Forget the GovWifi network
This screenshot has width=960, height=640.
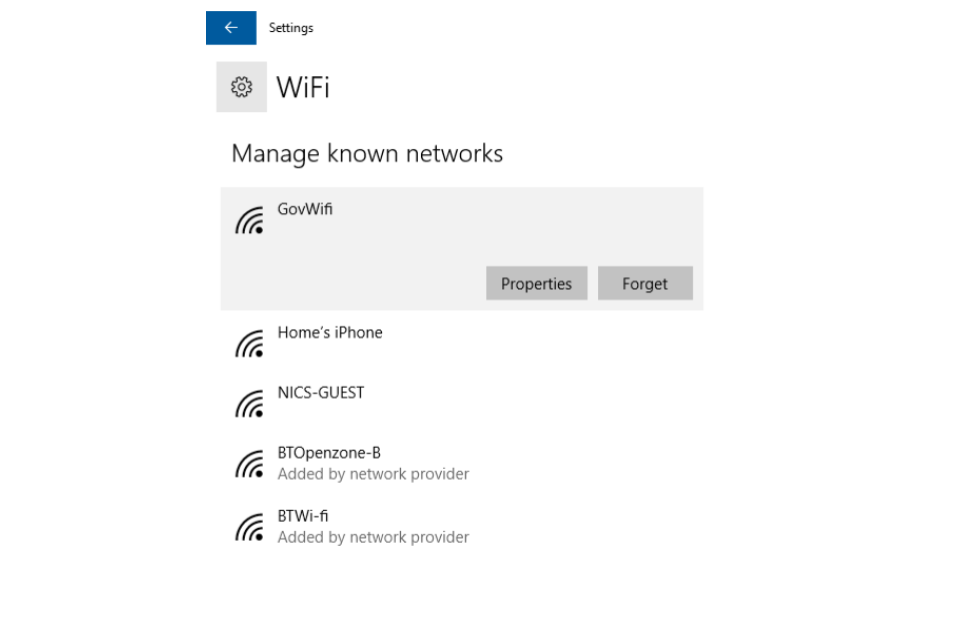coord(645,283)
